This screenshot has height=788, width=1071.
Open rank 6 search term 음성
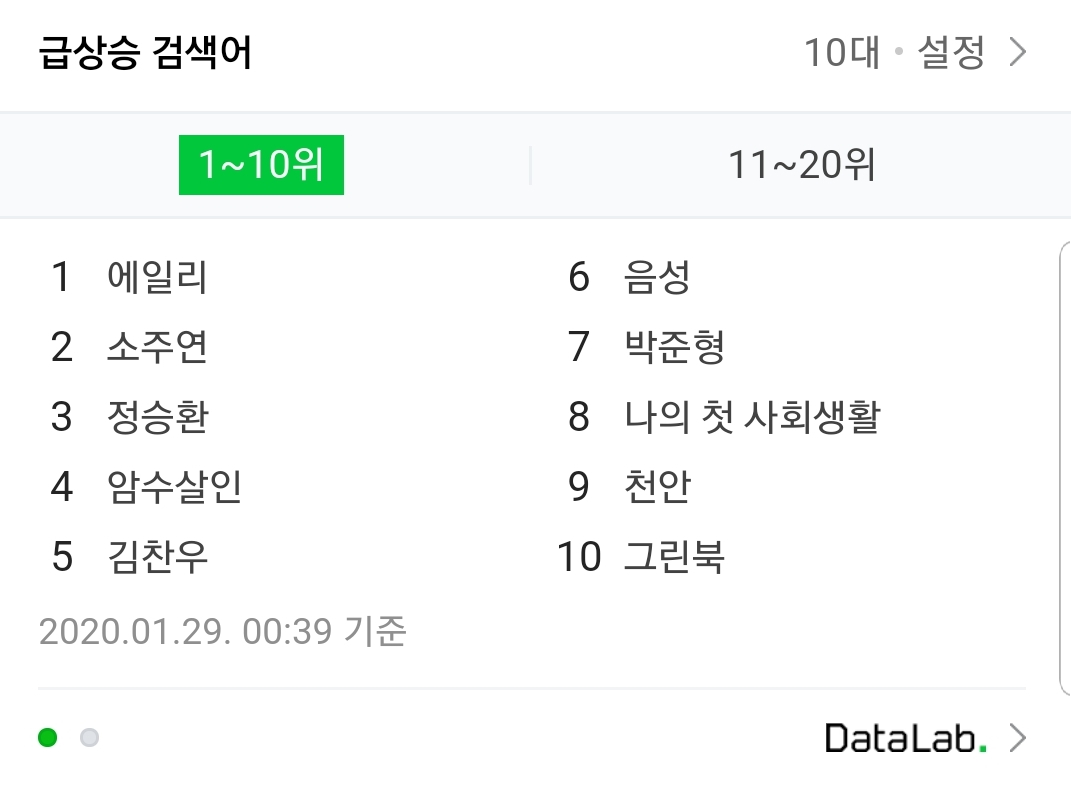pyautogui.click(x=657, y=277)
